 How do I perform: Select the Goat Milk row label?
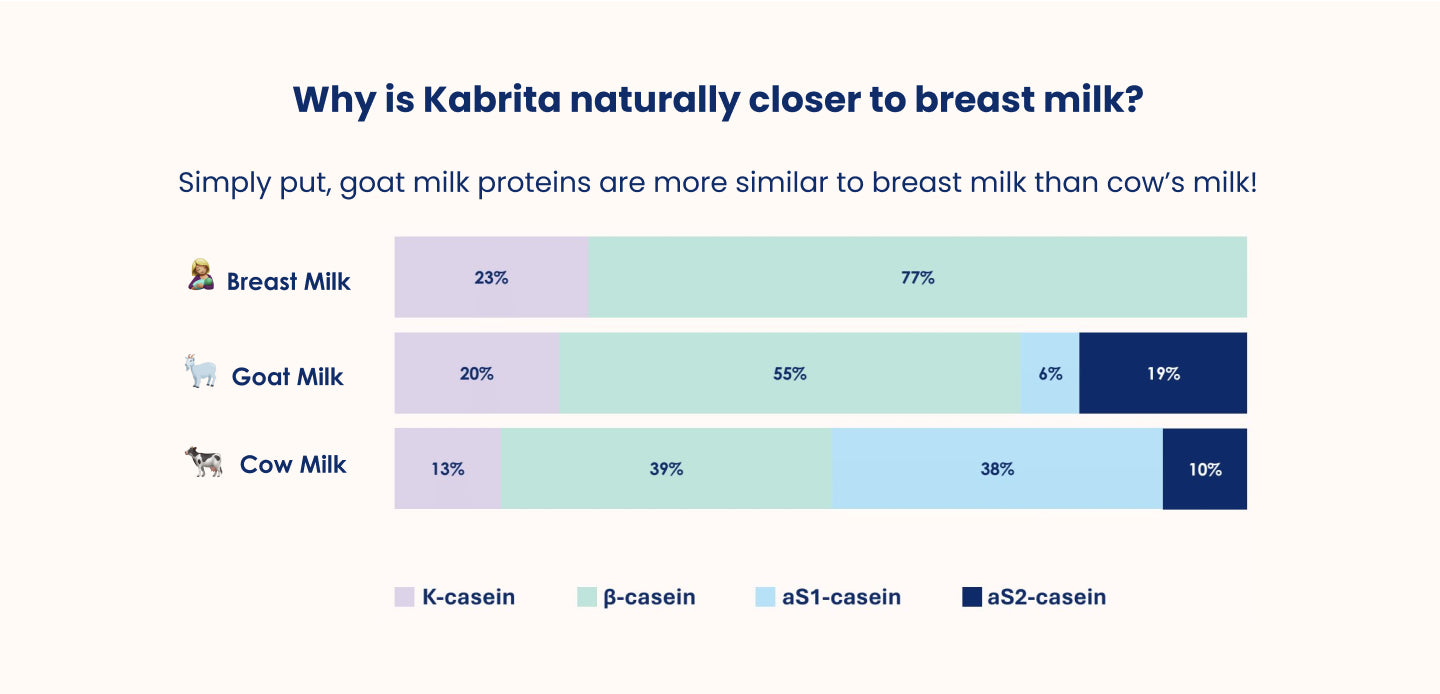(287, 377)
